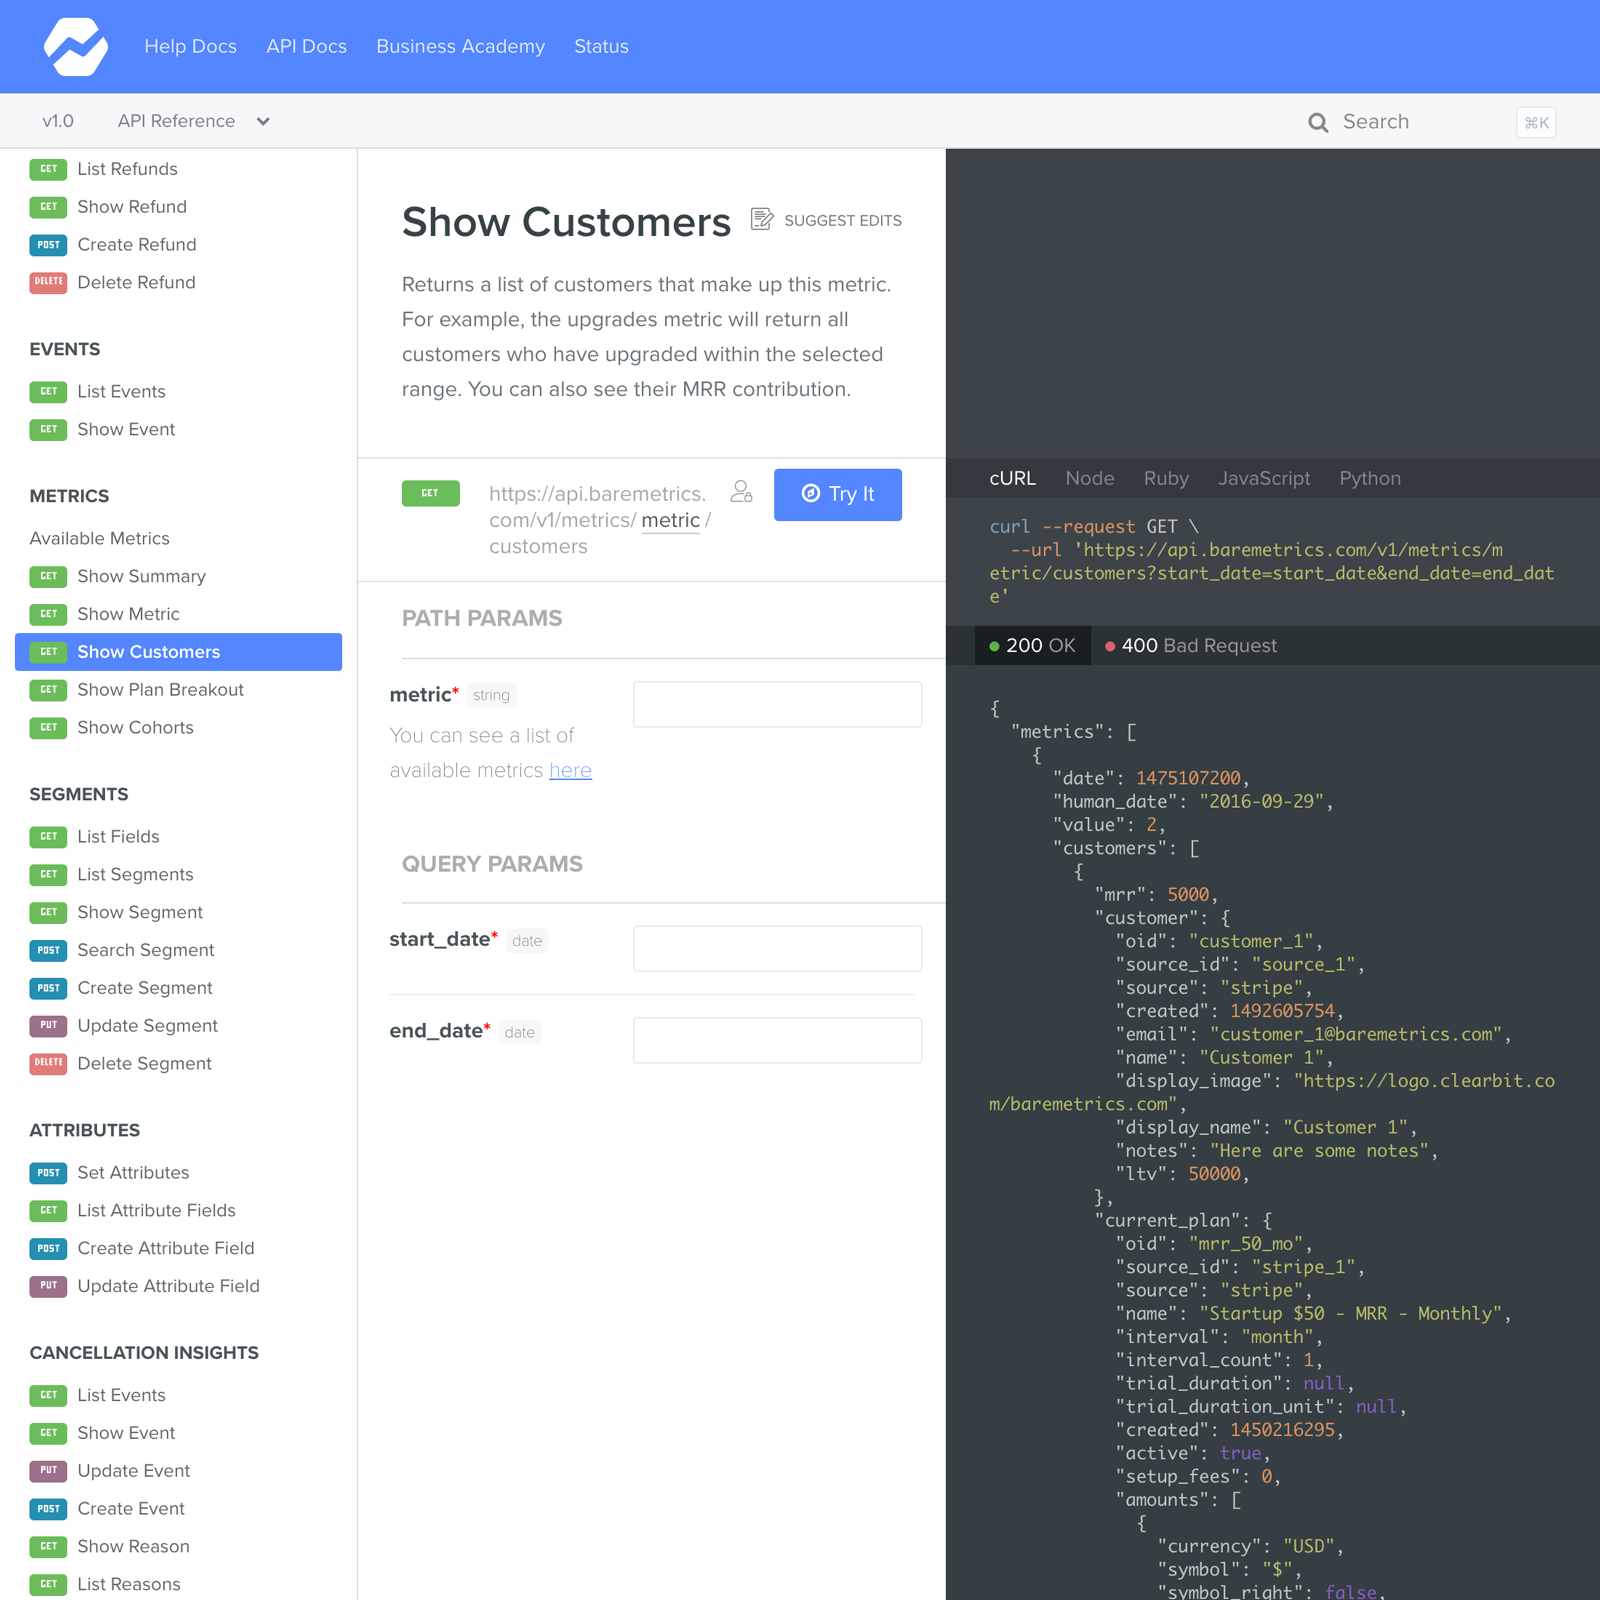Open Delete Refund in sidebar
The height and width of the screenshot is (1600, 1600).
(x=136, y=282)
